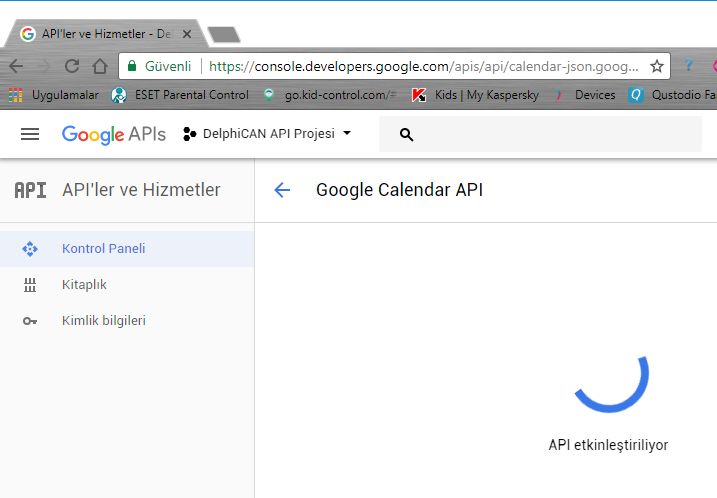Open the ESET Parental Control bookmark

point(180,95)
